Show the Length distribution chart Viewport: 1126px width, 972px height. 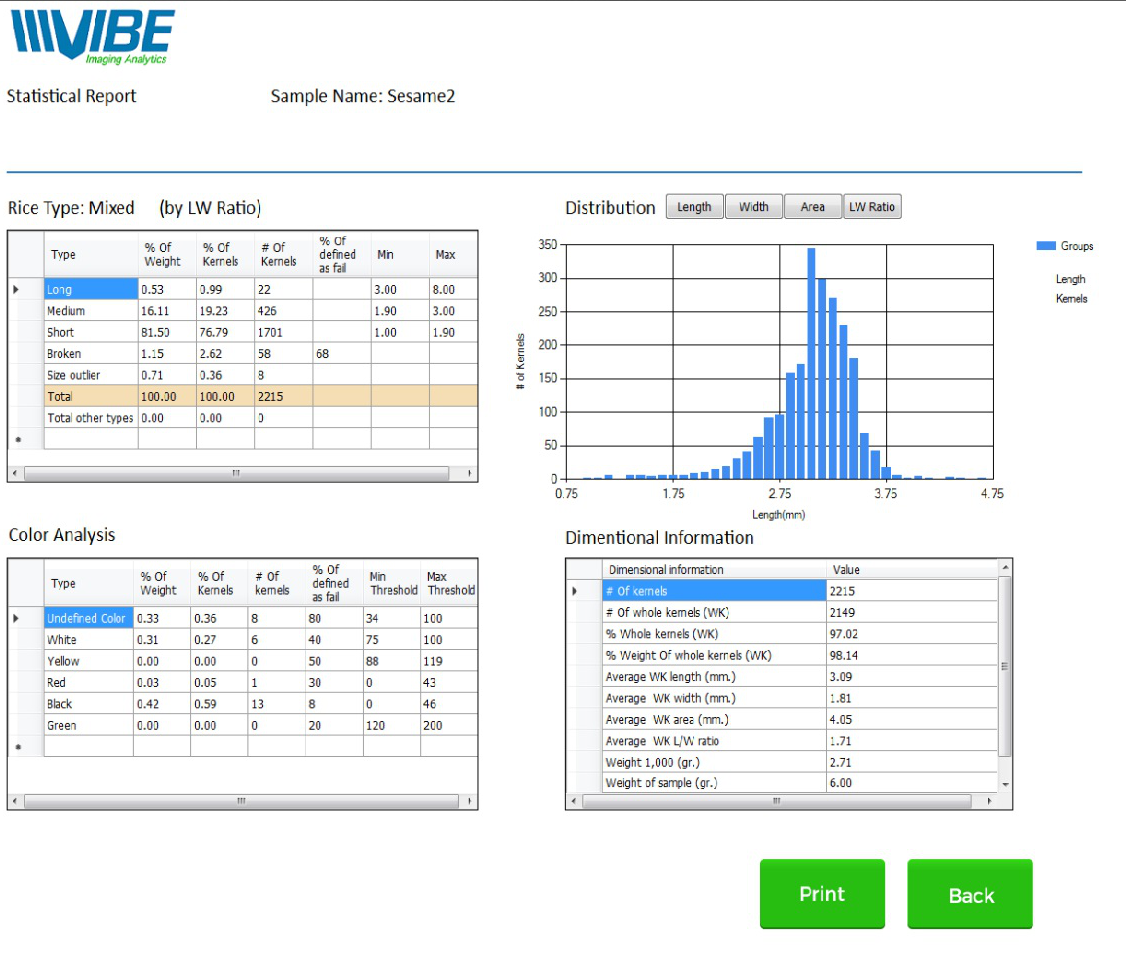pos(694,207)
